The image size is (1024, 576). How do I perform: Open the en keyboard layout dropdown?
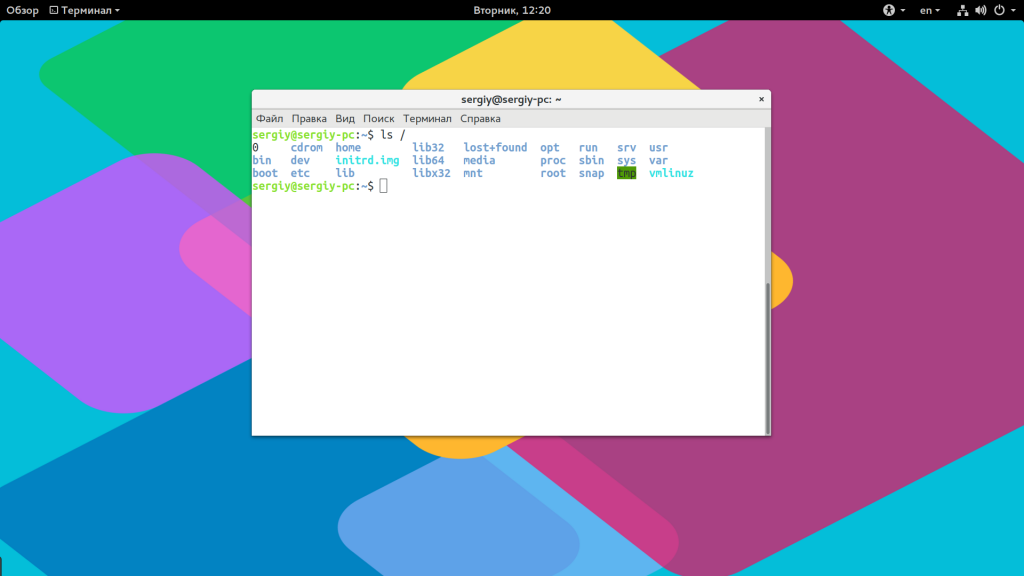tap(930, 10)
